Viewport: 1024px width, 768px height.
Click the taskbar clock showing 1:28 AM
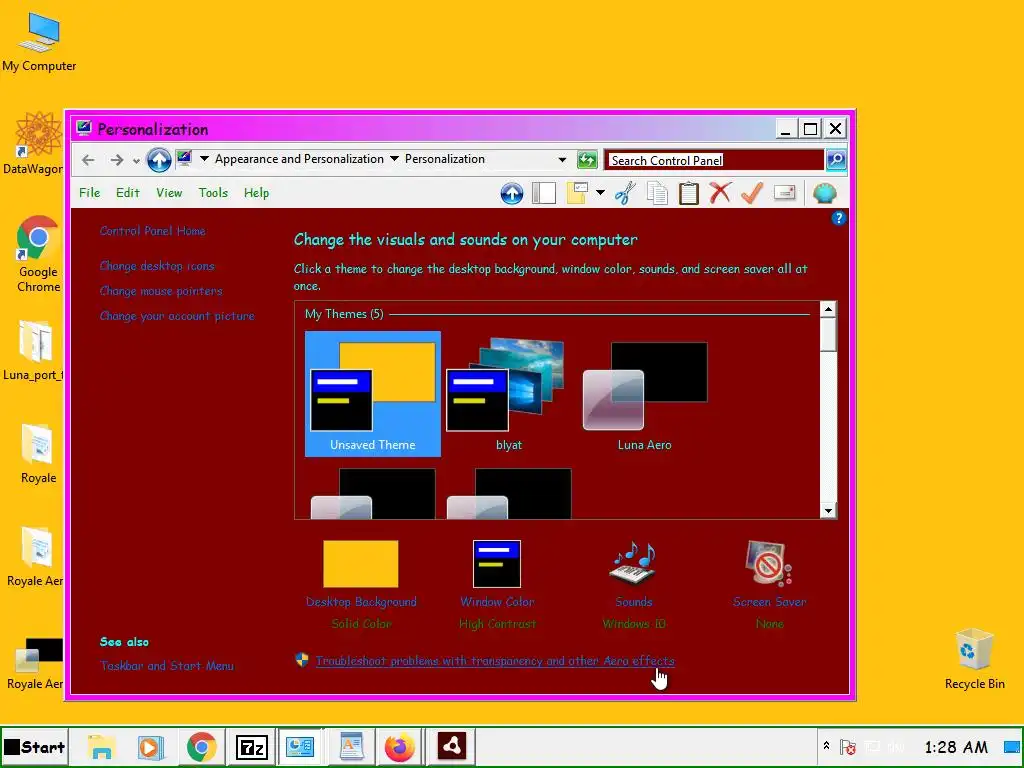tap(956, 747)
